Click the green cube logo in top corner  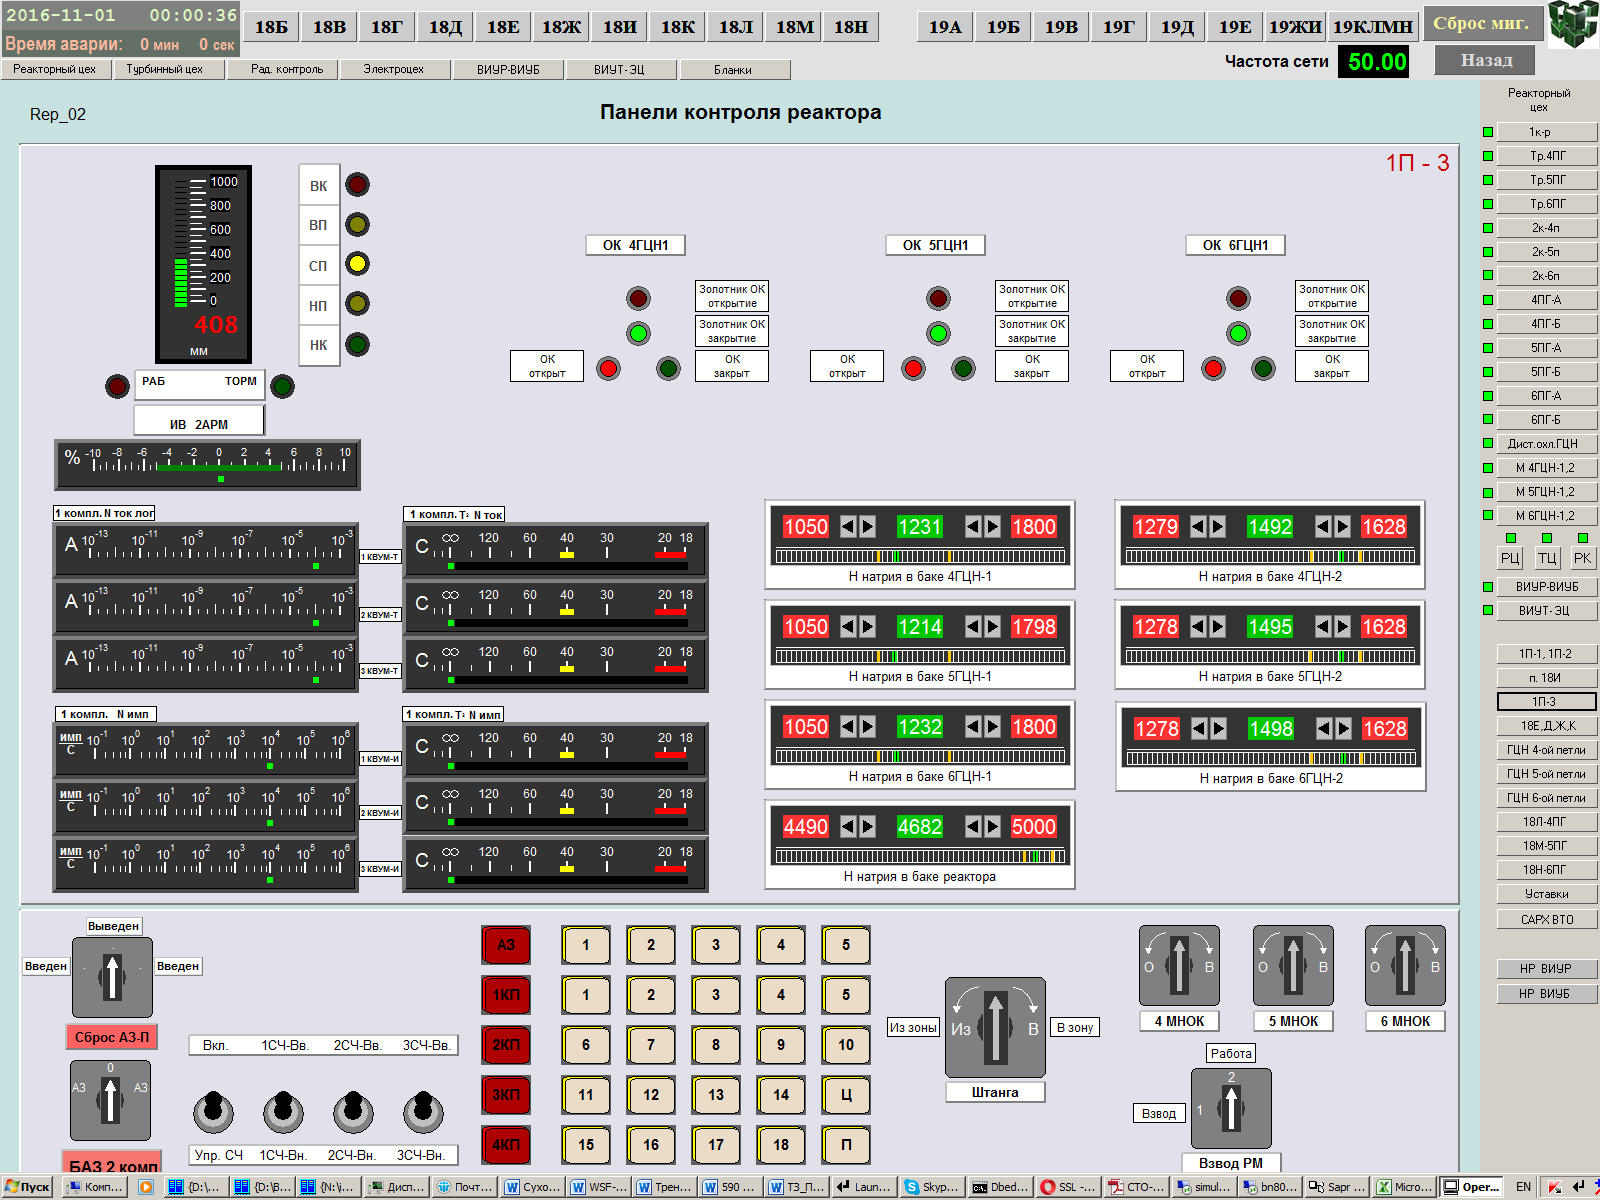click(1573, 24)
